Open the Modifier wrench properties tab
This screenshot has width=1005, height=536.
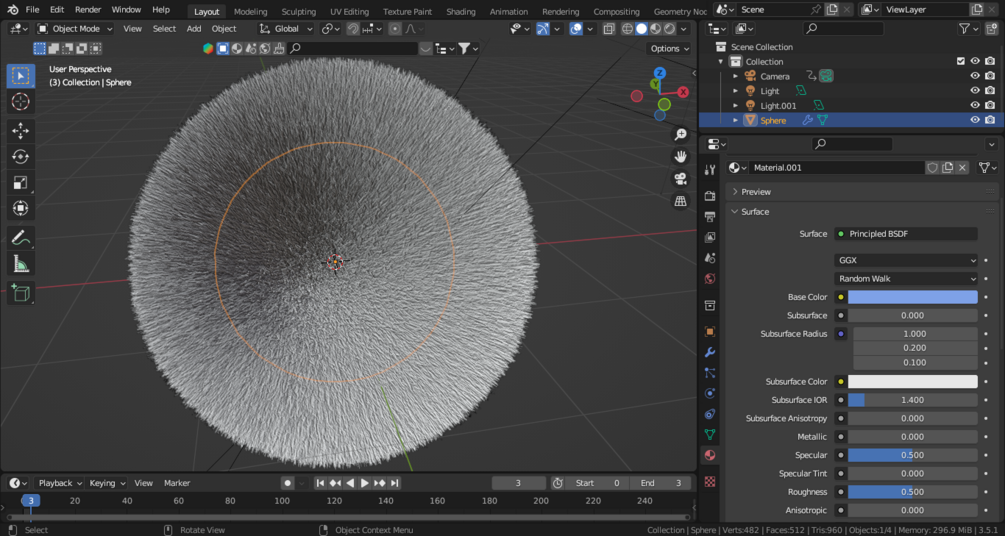(x=710, y=352)
